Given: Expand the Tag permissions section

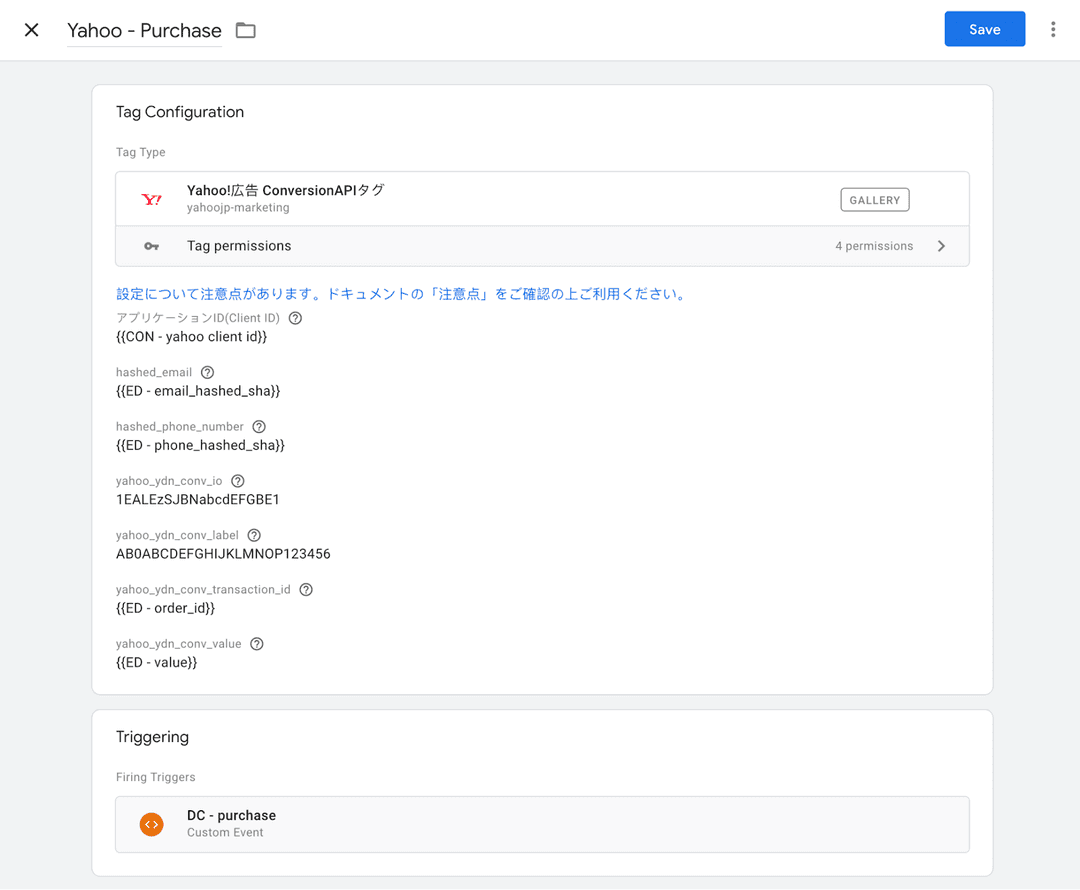Looking at the screenshot, I should [941, 245].
